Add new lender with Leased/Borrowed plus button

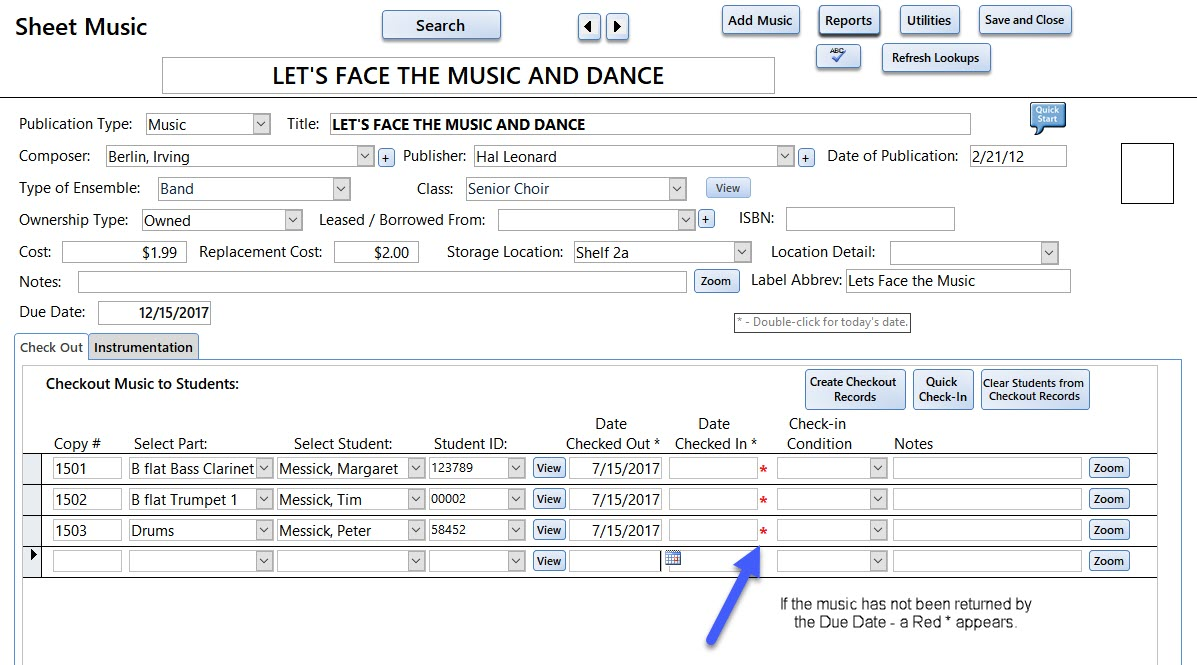coord(705,220)
